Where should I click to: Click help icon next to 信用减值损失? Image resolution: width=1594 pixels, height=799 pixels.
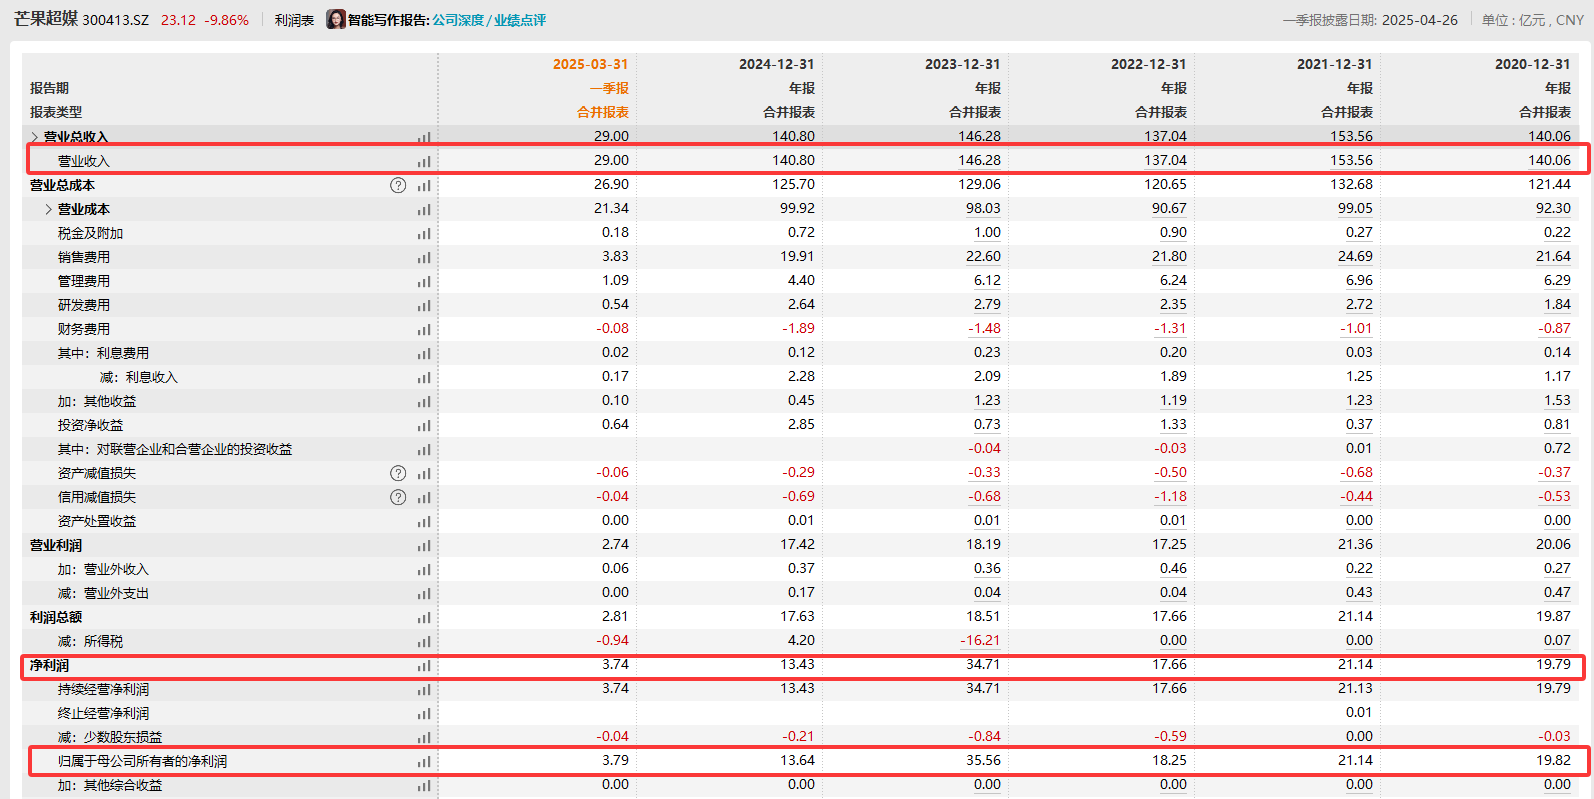(x=398, y=497)
